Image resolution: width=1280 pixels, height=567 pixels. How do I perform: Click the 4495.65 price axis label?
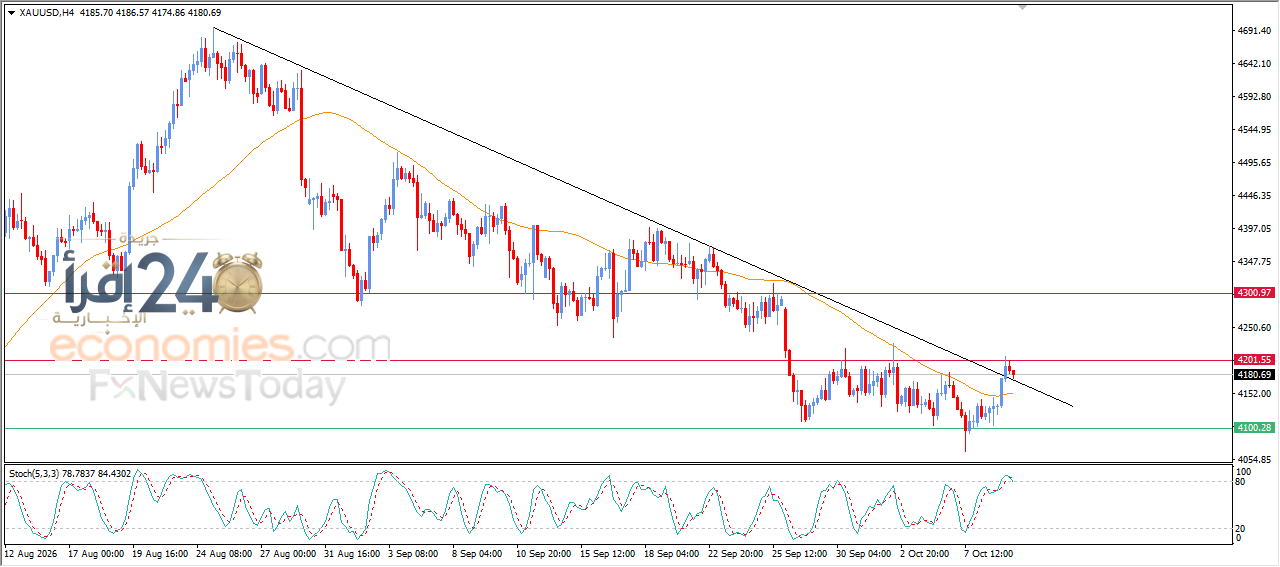(1254, 163)
